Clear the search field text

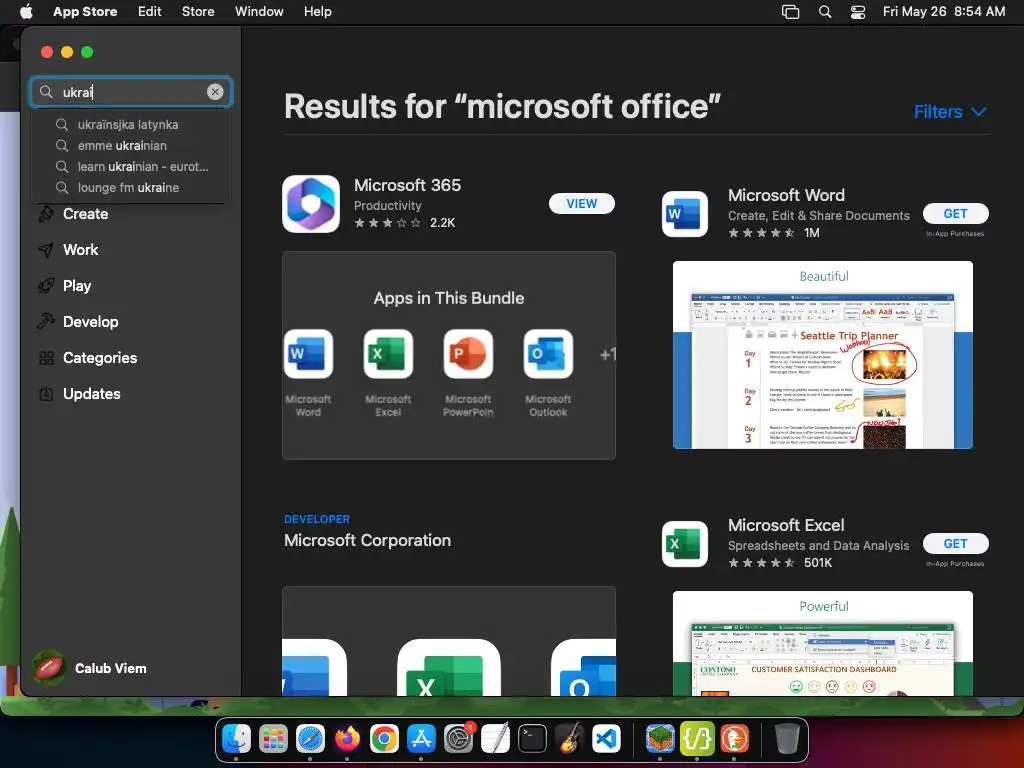(215, 92)
